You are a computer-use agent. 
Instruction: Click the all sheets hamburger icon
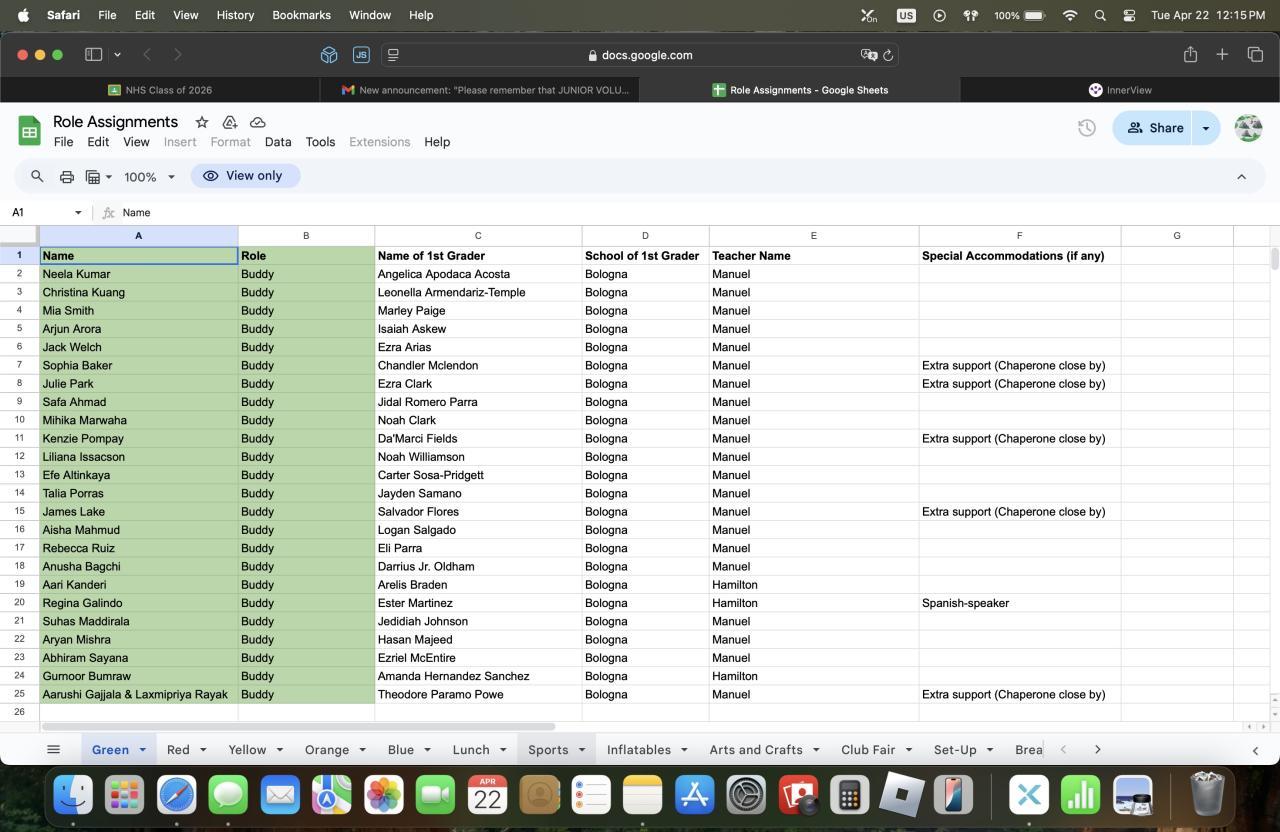(x=54, y=749)
